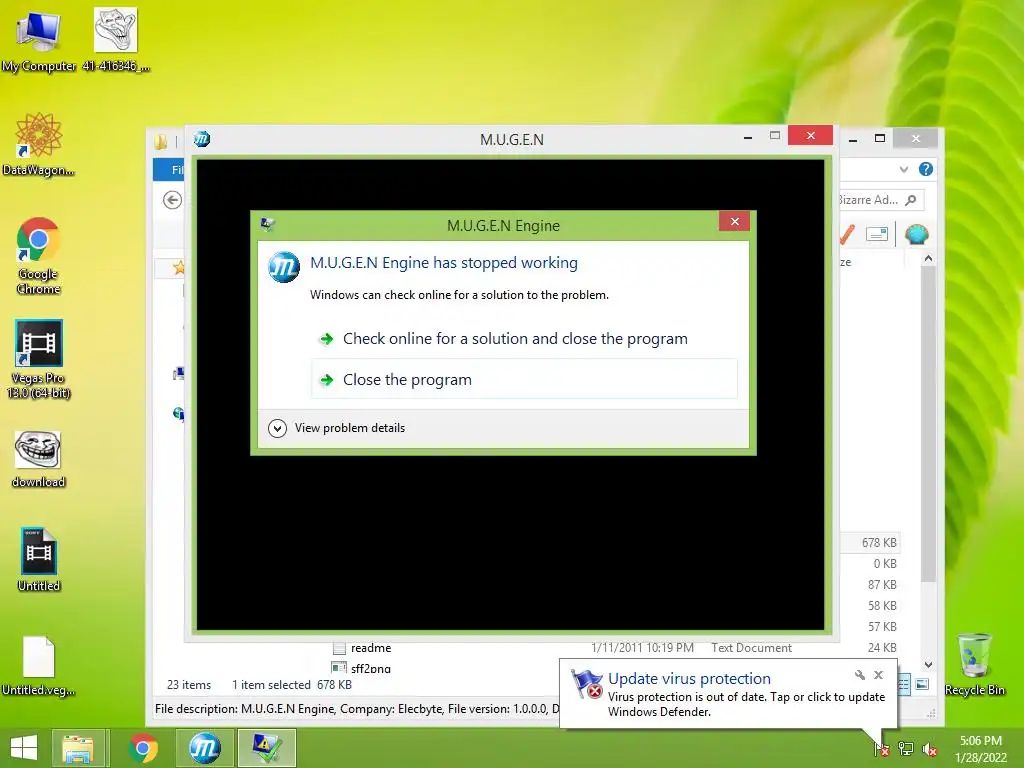1024x768 pixels.
Task: Minimize the M.U.G.E.N window
Action: [748, 137]
